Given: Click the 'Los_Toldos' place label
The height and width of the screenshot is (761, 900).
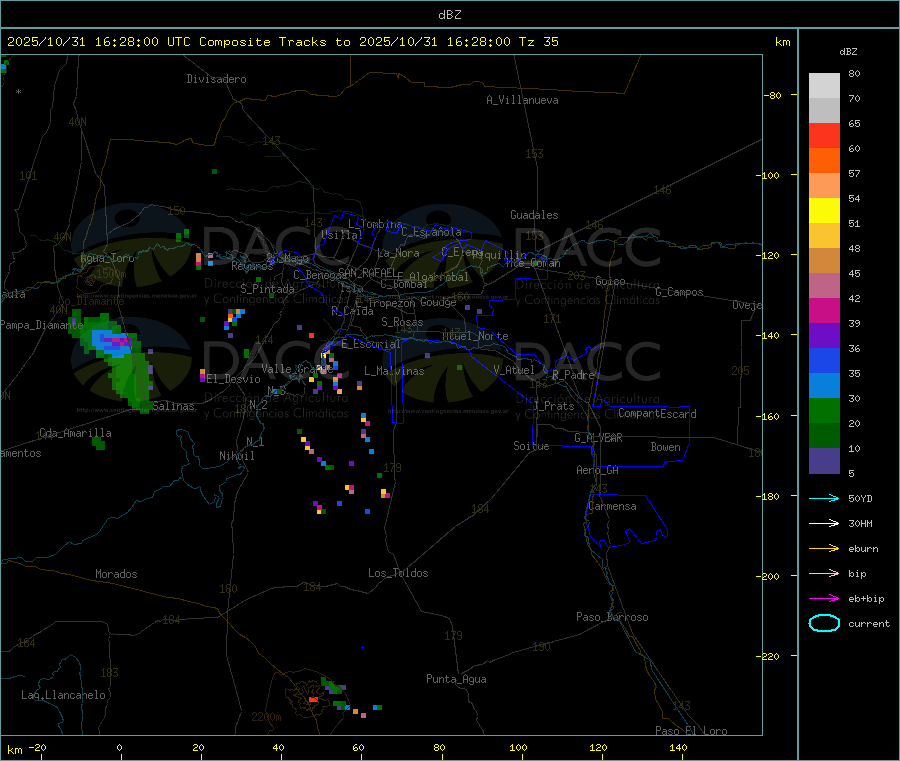Looking at the screenshot, I should [398, 573].
